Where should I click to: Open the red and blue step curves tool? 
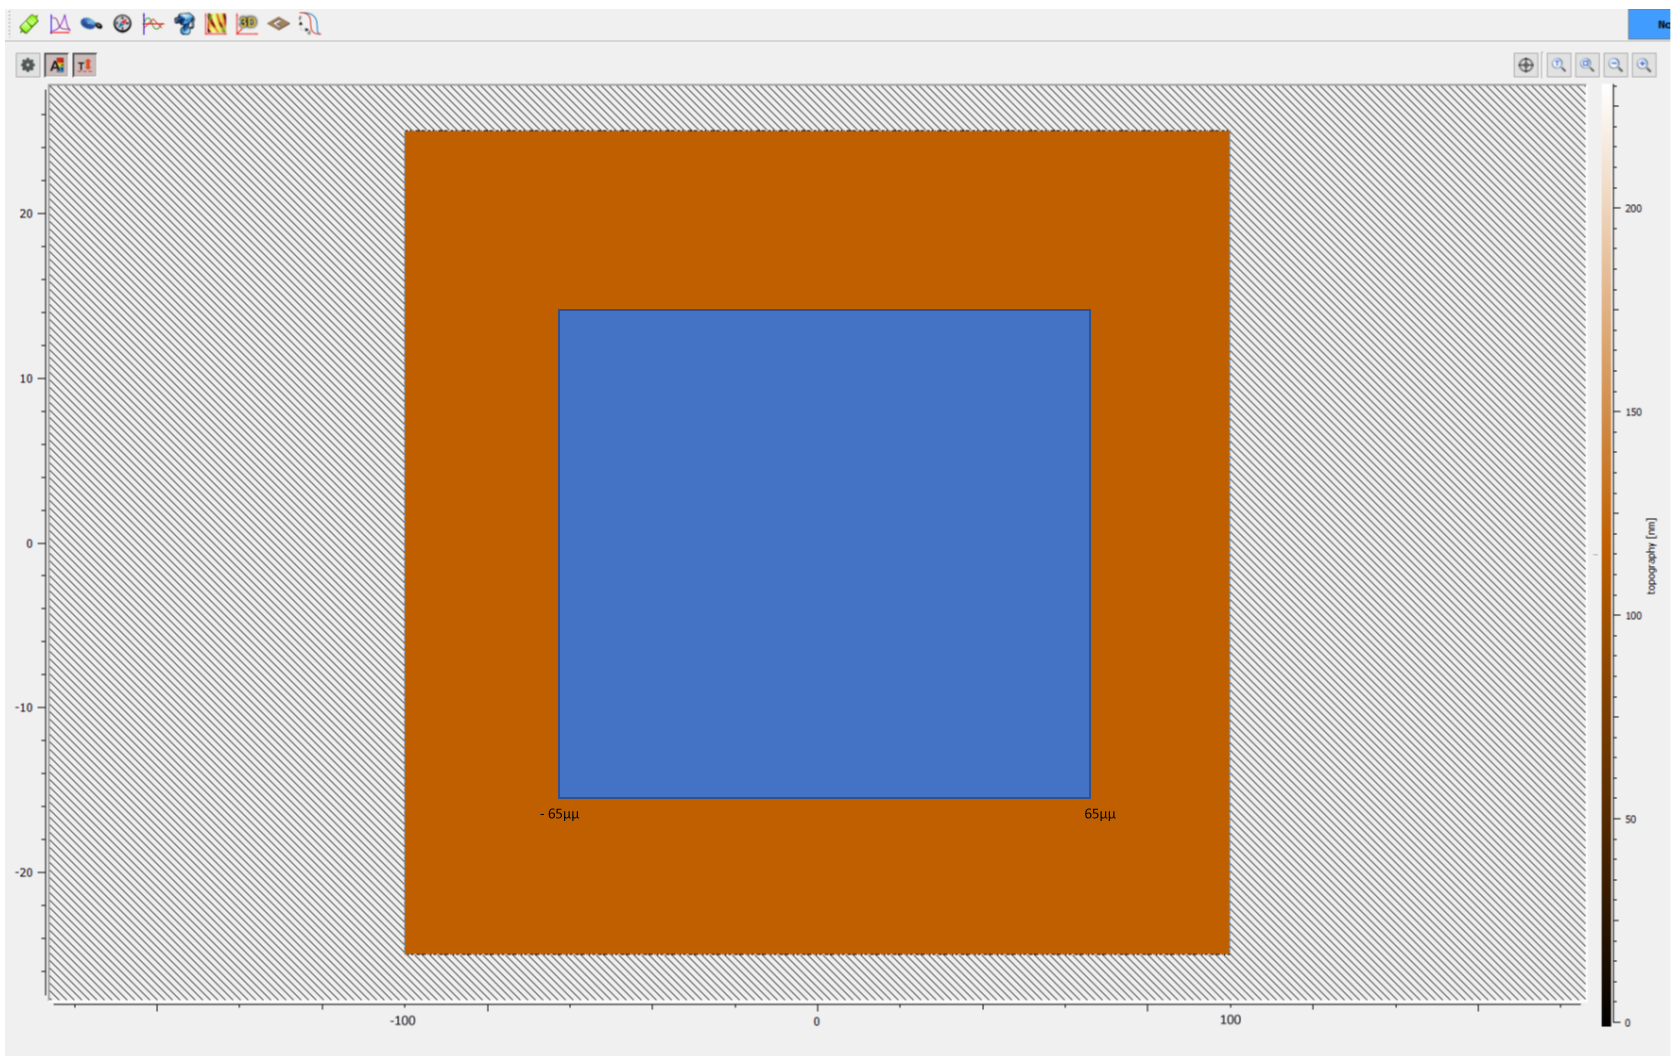(x=309, y=23)
